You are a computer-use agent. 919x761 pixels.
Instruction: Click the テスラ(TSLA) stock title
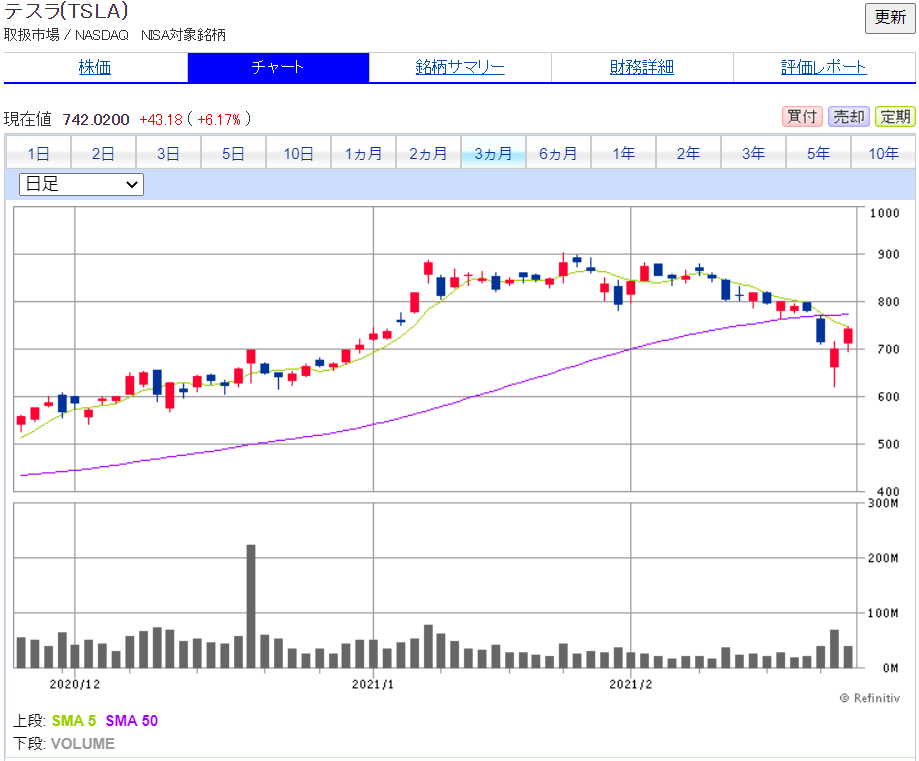pyautogui.click(x=66, y=11)
